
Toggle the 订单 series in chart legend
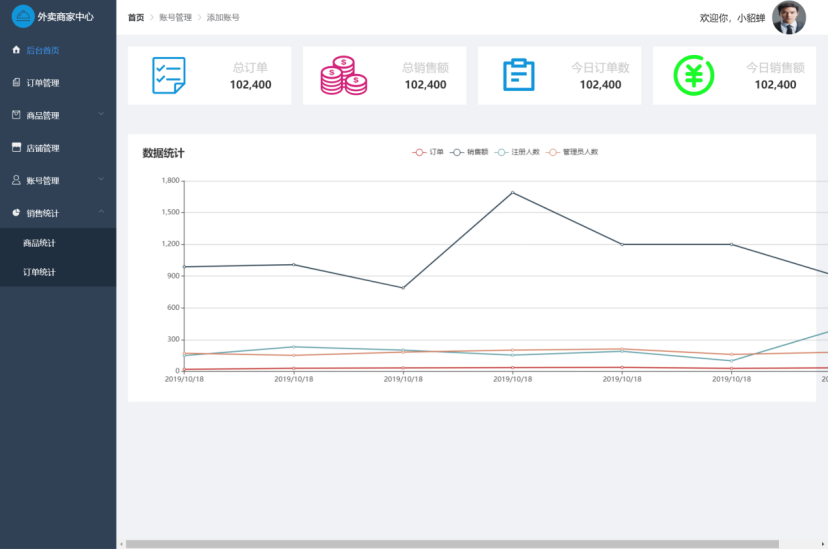[x=428, y=152]
